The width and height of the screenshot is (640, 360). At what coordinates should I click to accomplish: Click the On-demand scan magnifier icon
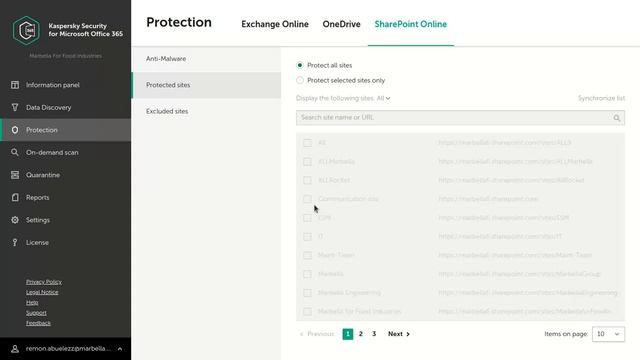click(15, 152)
